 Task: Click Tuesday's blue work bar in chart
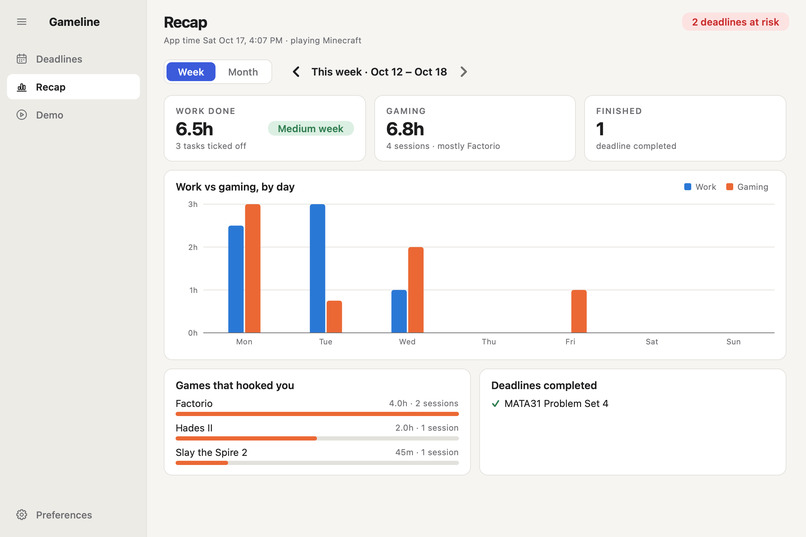point(318,268)
